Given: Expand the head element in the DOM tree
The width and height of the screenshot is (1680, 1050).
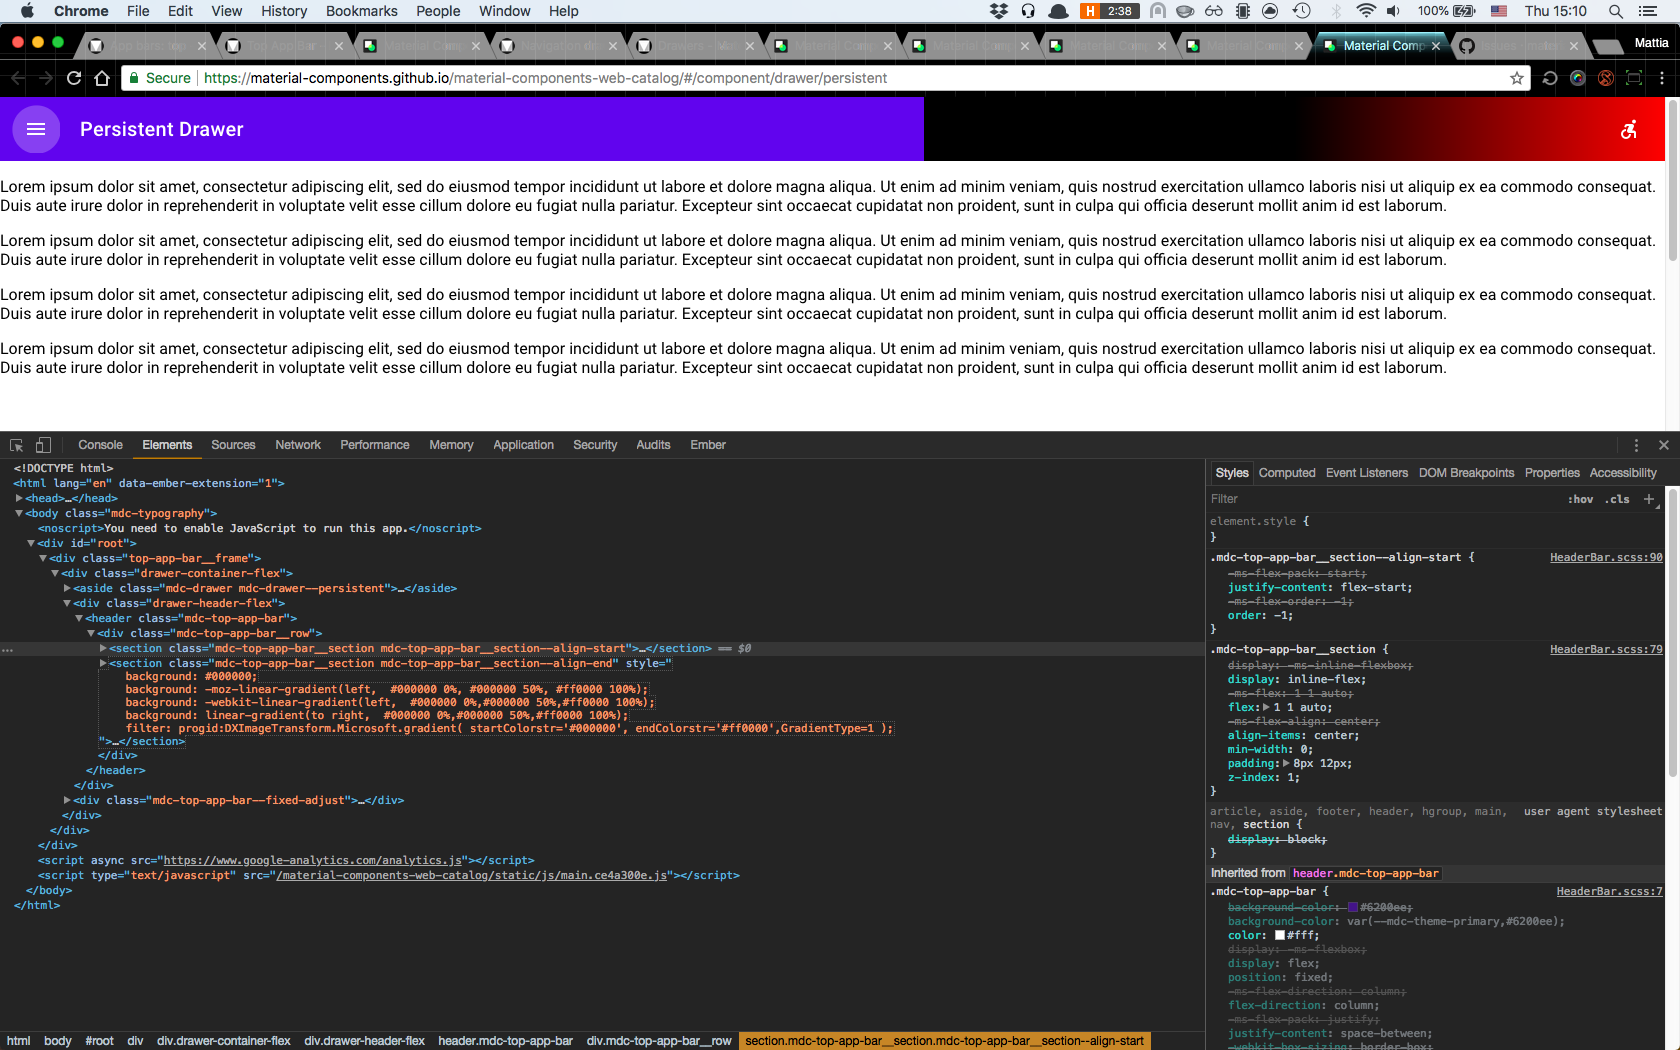Looking at the screenshot, I should pos(18,498).
